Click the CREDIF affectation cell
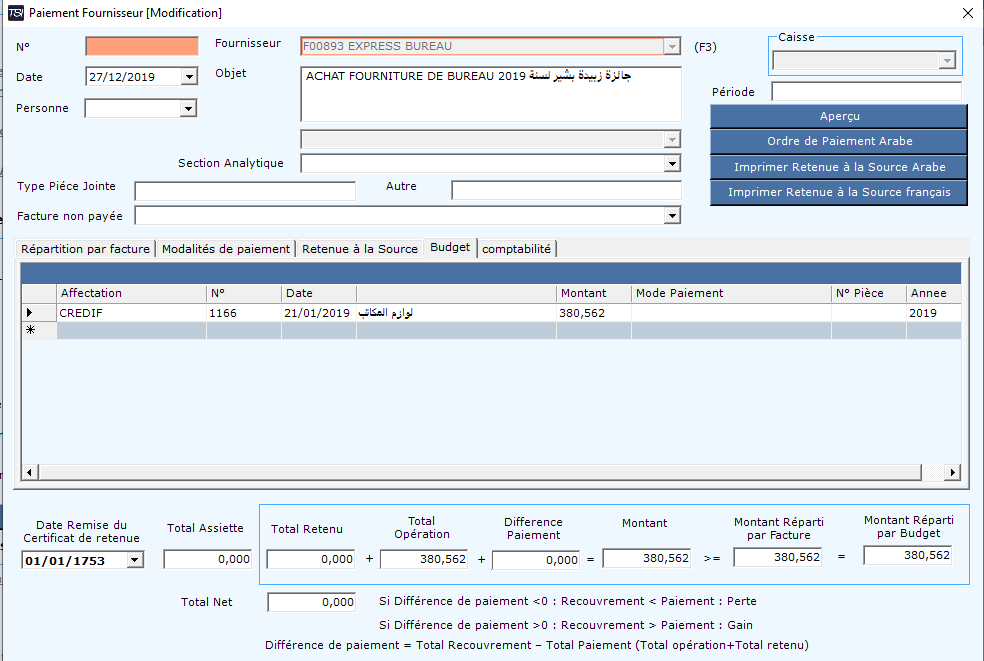984x661 pixels. pyautogui.click(x=131, y=313)
